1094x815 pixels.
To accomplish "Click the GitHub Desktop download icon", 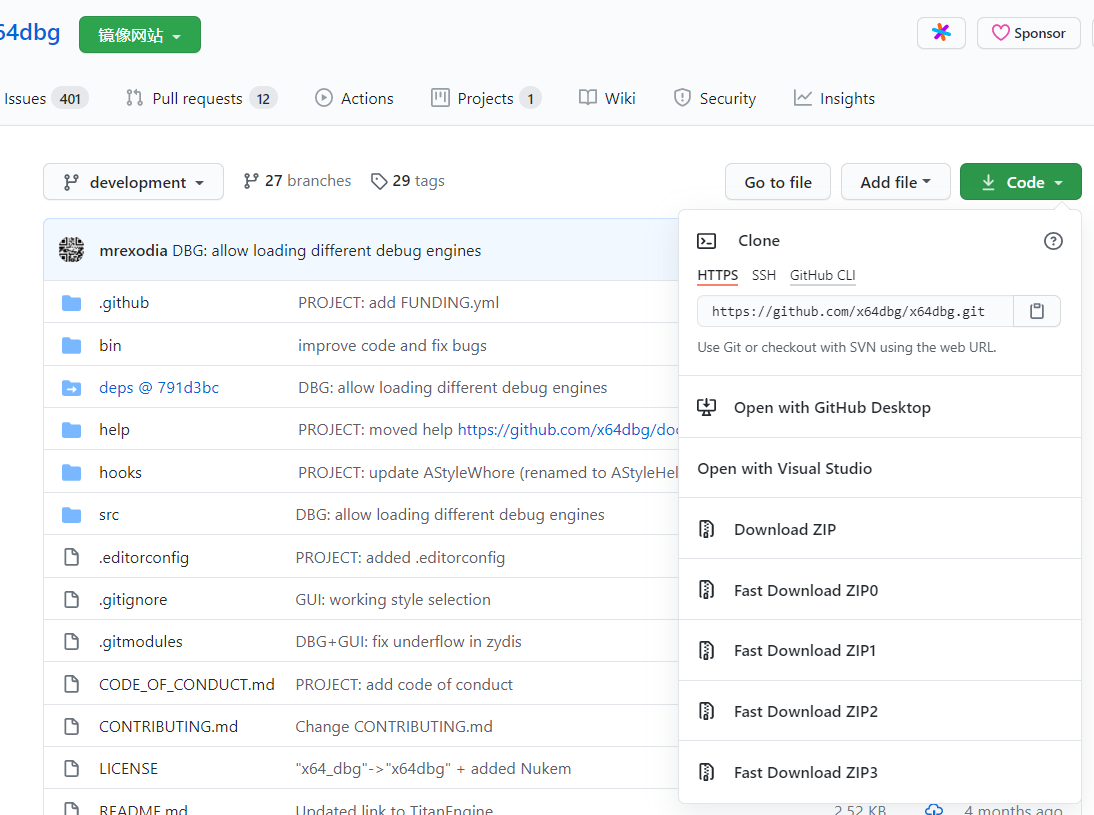I will click(x=706, y=407).
